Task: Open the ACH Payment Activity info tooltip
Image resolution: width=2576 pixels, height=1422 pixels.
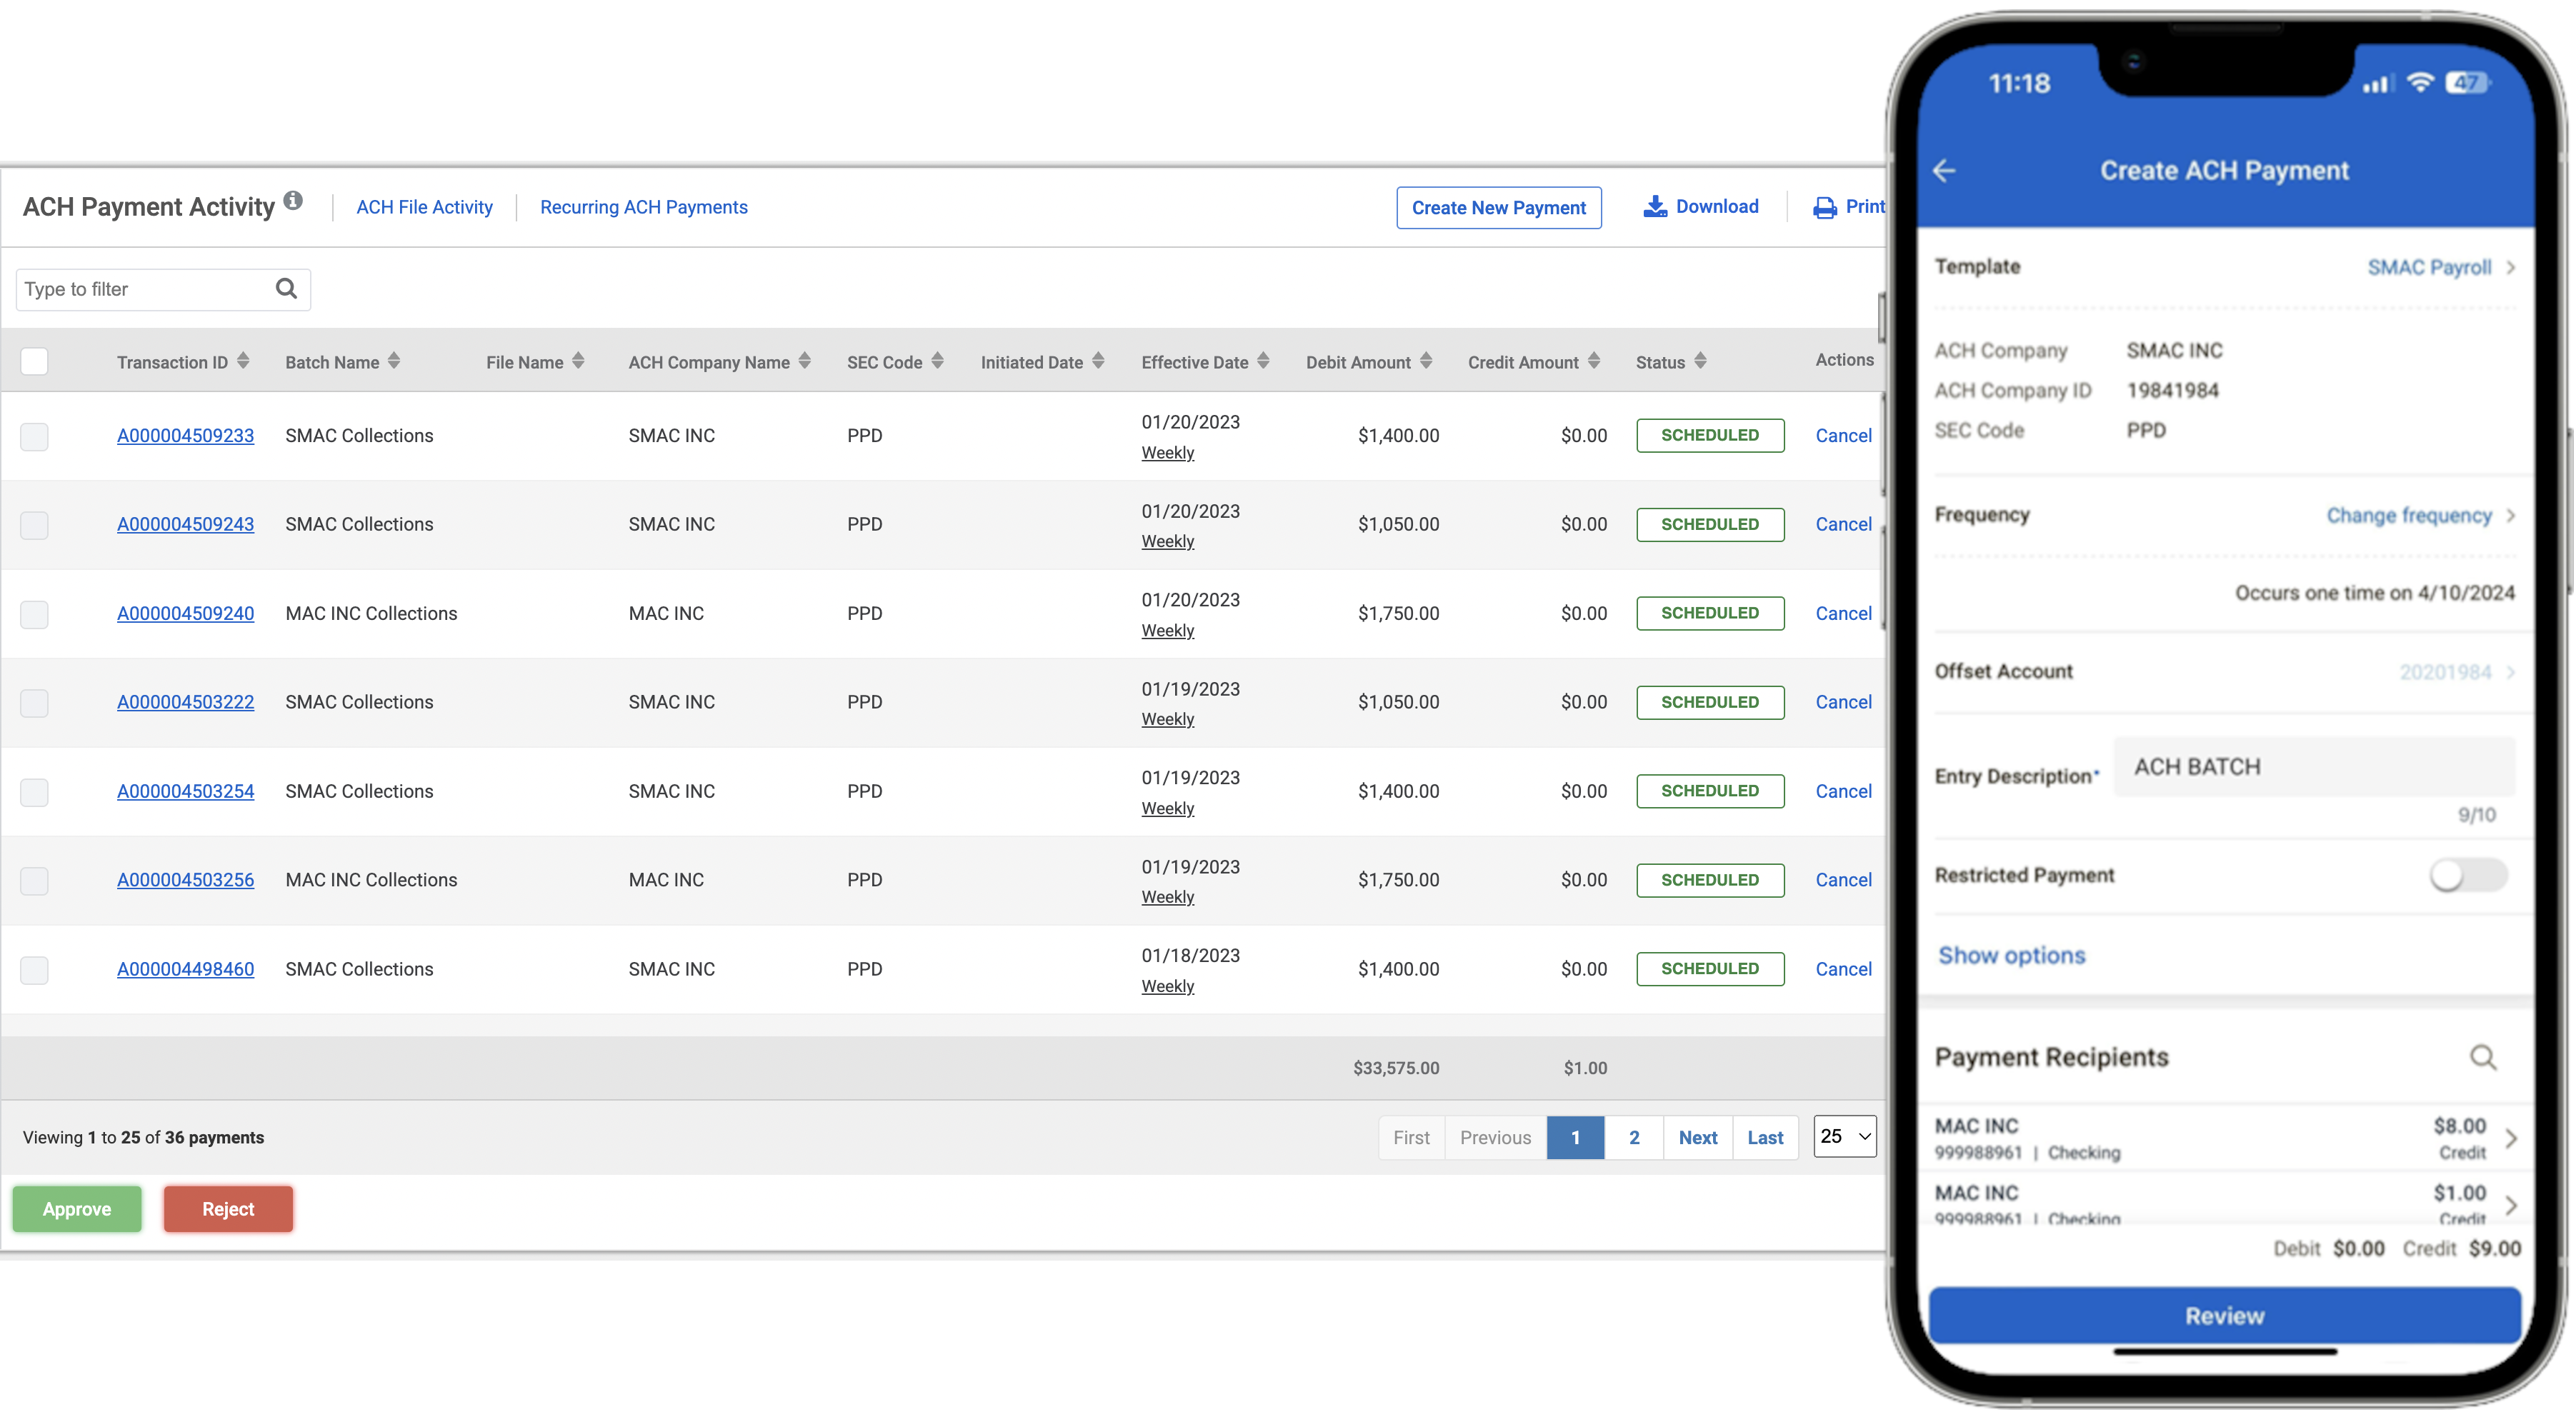Action: click(x=293, y=200)
